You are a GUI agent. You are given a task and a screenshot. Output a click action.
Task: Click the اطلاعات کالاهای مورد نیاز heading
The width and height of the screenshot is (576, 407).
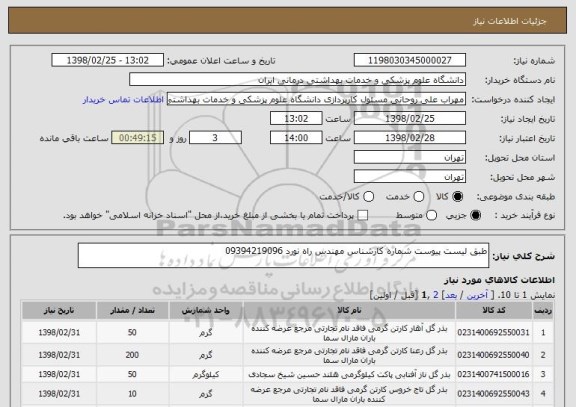click(x=500, y=280)
